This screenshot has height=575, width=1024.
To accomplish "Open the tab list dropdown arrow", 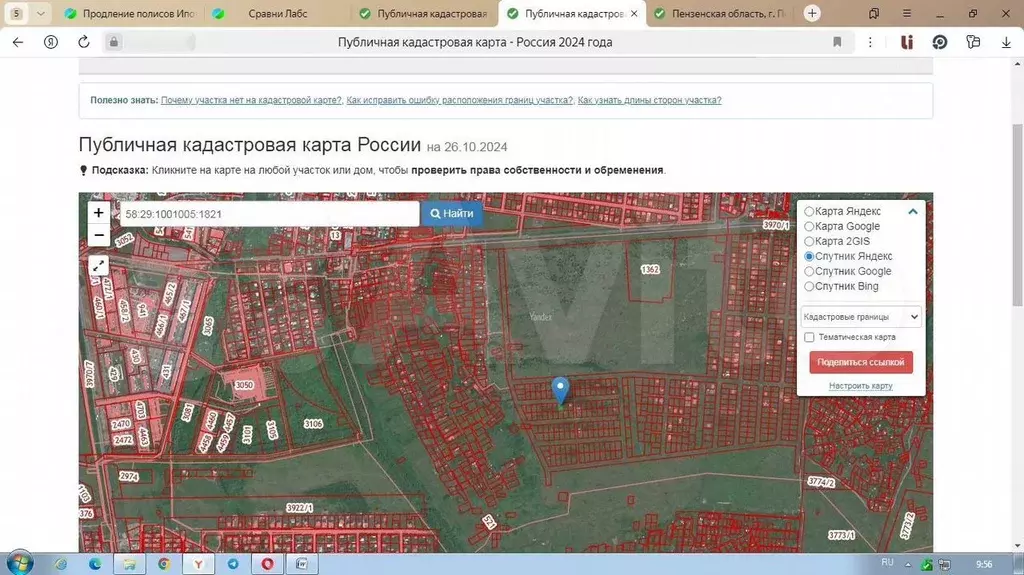I will pos(40,13).
